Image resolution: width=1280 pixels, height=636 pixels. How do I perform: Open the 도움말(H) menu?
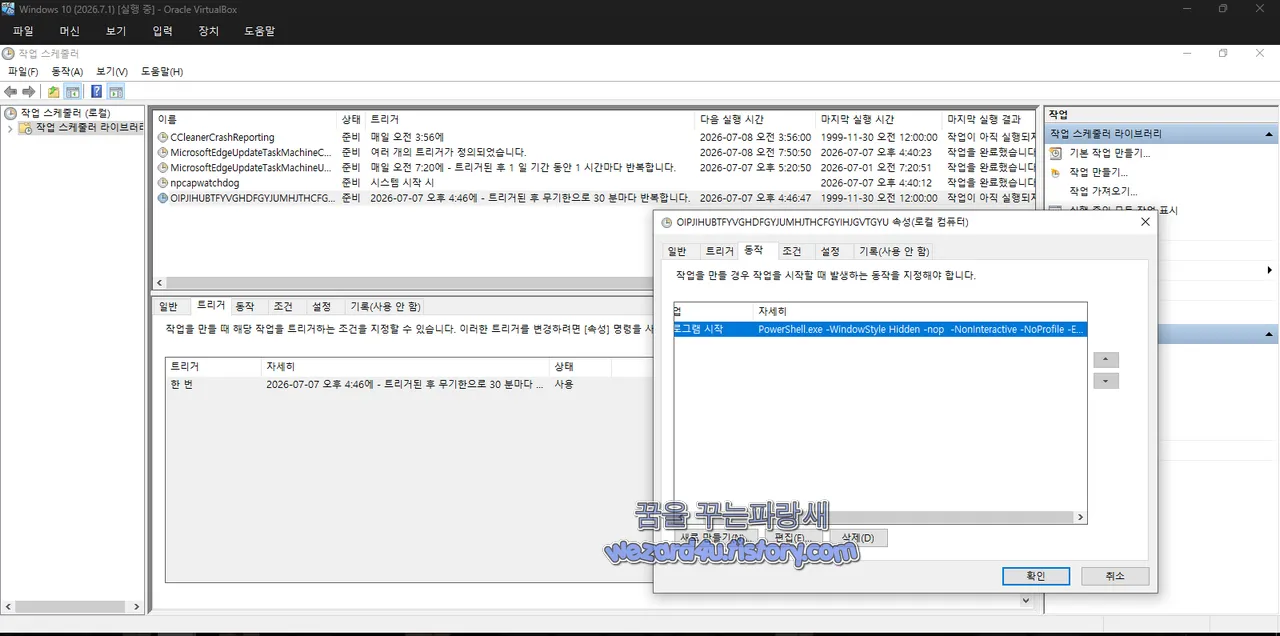tap(162, 72)
